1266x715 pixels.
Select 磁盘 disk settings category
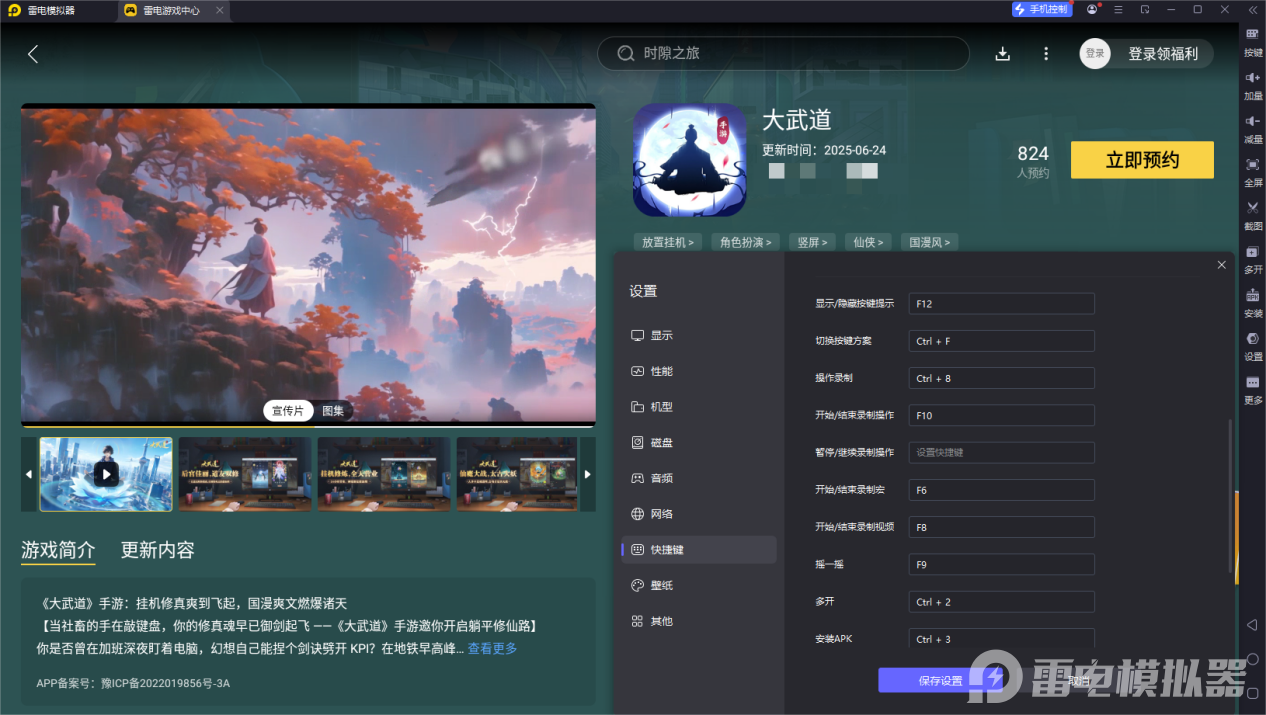(x=699, y=442)
